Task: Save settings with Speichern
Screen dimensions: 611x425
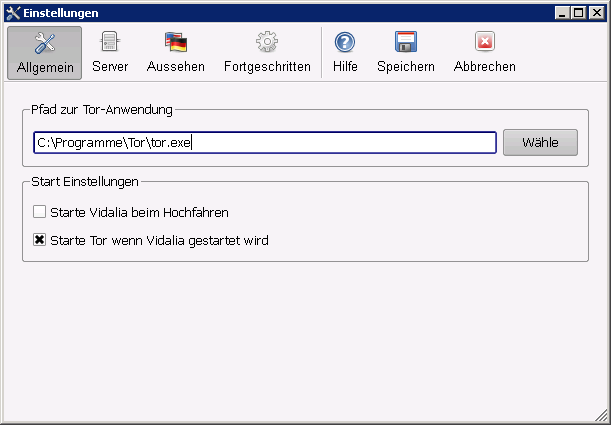Action: (406, 53)
